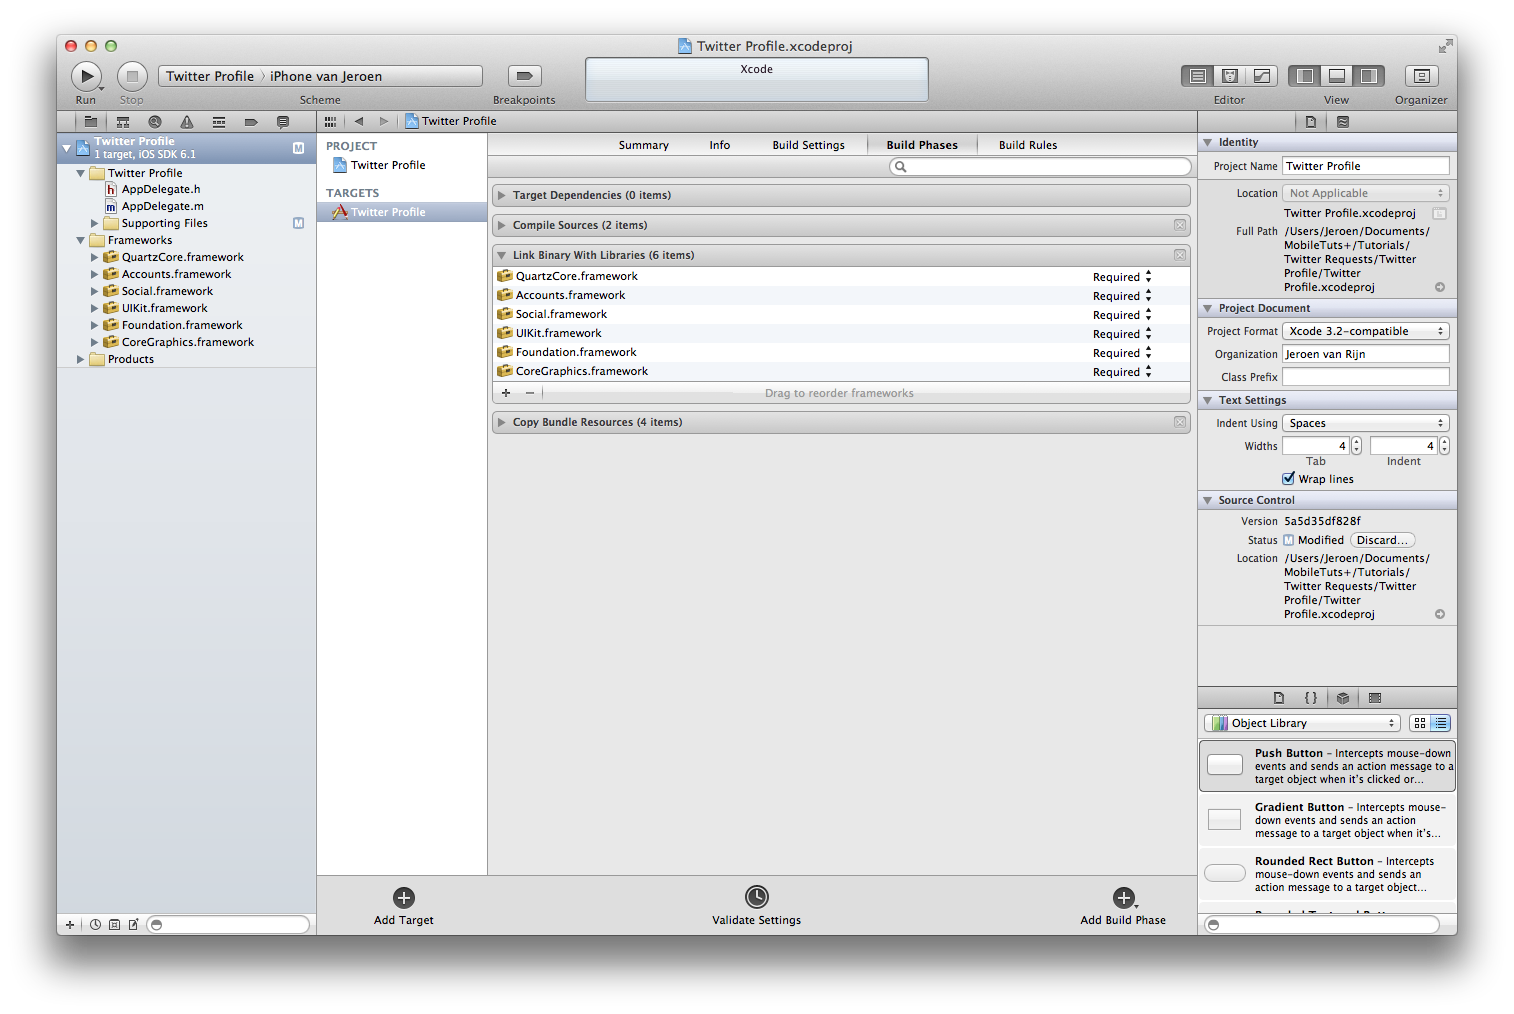Show the File inspector
The height and width of the screenshot is (1014, 1514).
[x=1311, y=122]
